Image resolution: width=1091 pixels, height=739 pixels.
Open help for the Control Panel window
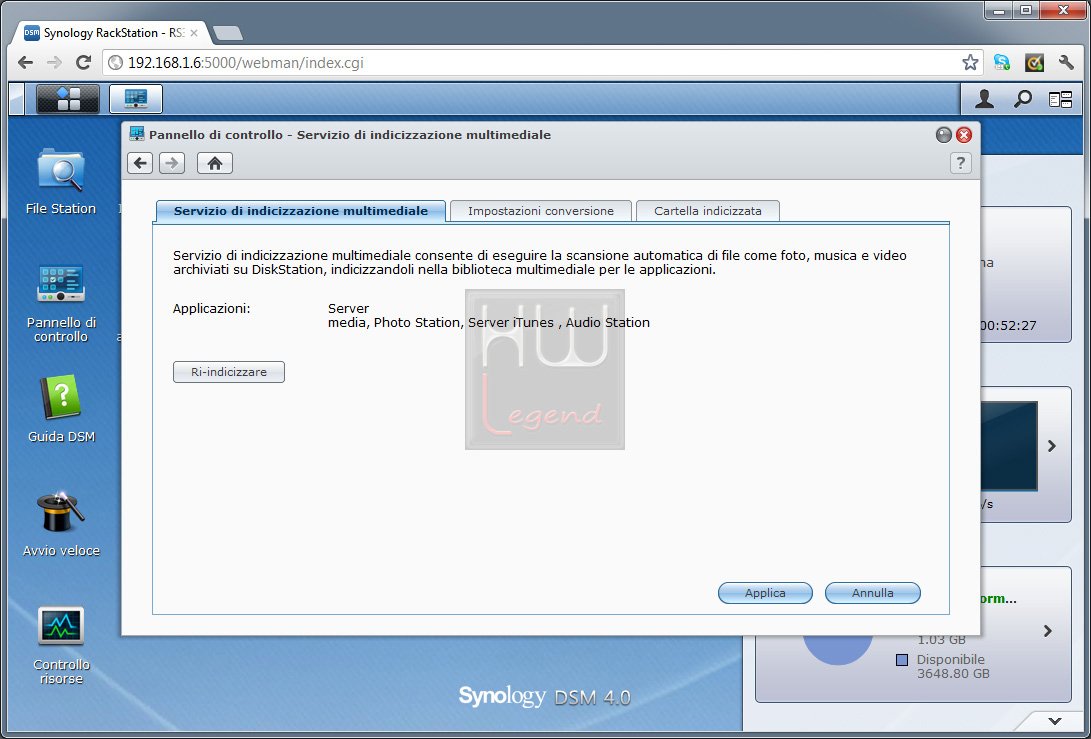(x=960, y=163)
